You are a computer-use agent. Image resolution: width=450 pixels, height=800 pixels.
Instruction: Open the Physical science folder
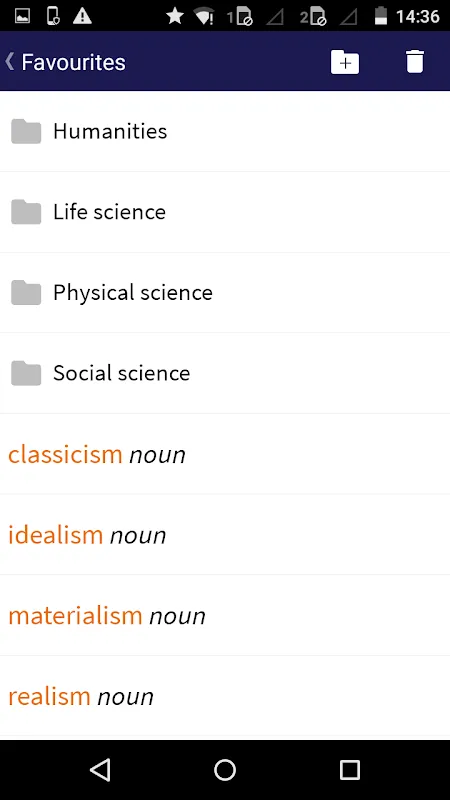click(x=225, y=293)
